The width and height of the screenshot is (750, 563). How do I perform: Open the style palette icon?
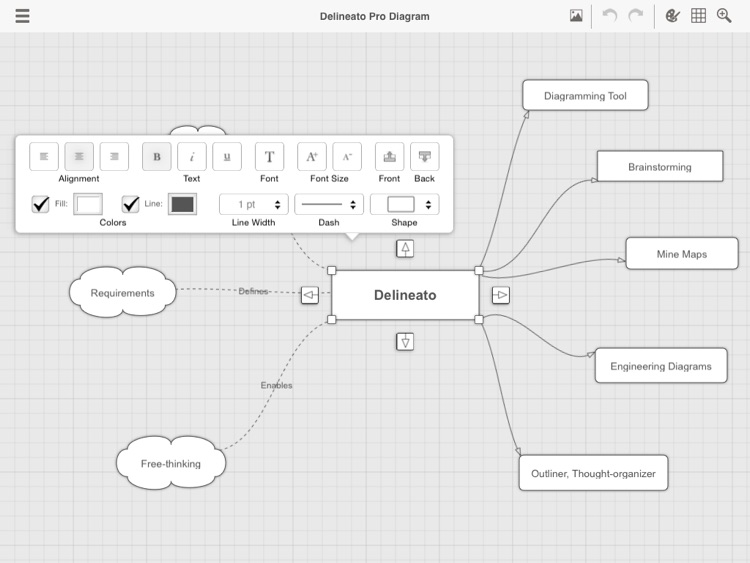click(x=673, y=16)
